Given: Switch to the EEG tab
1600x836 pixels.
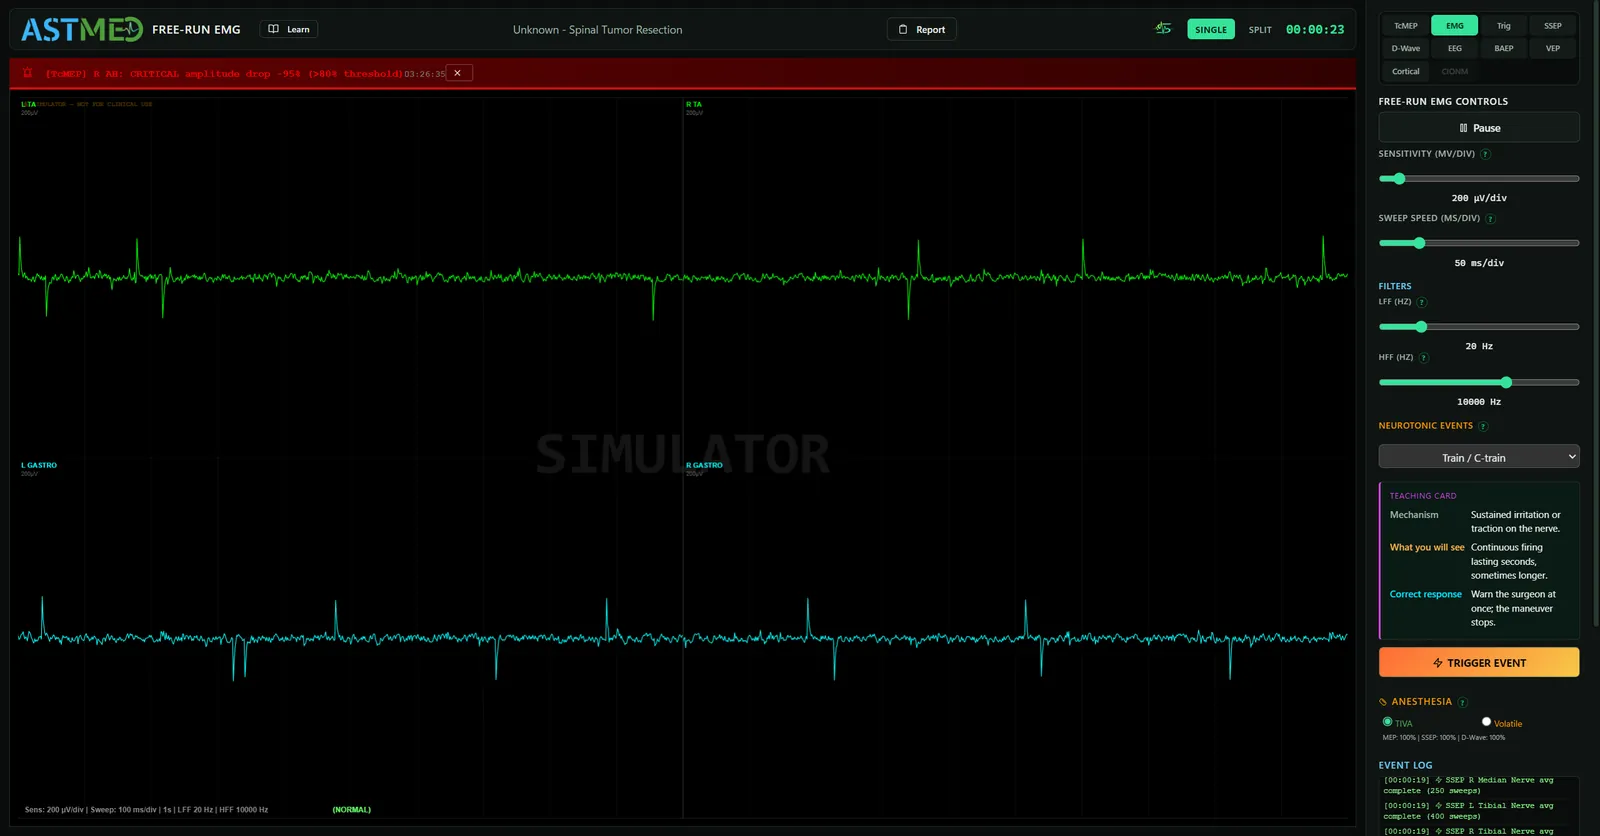Looking at the screenshot, I should 1455,48.
